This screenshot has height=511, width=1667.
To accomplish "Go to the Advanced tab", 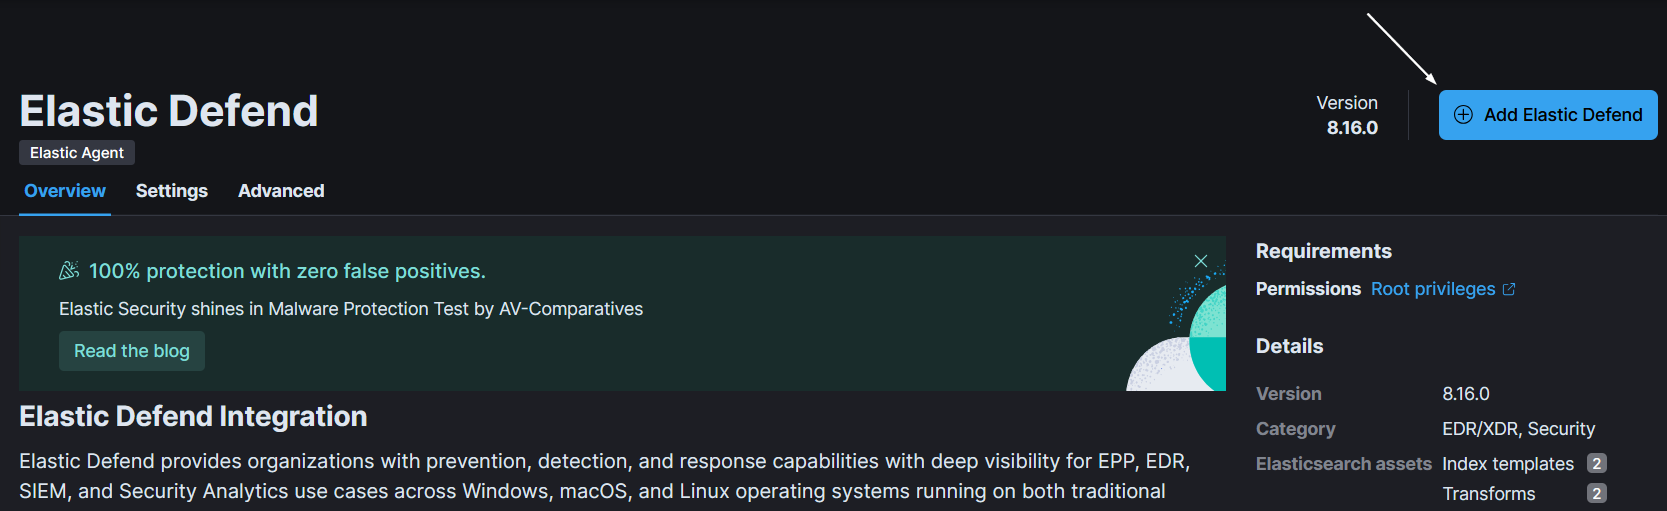I will point(281,191).
